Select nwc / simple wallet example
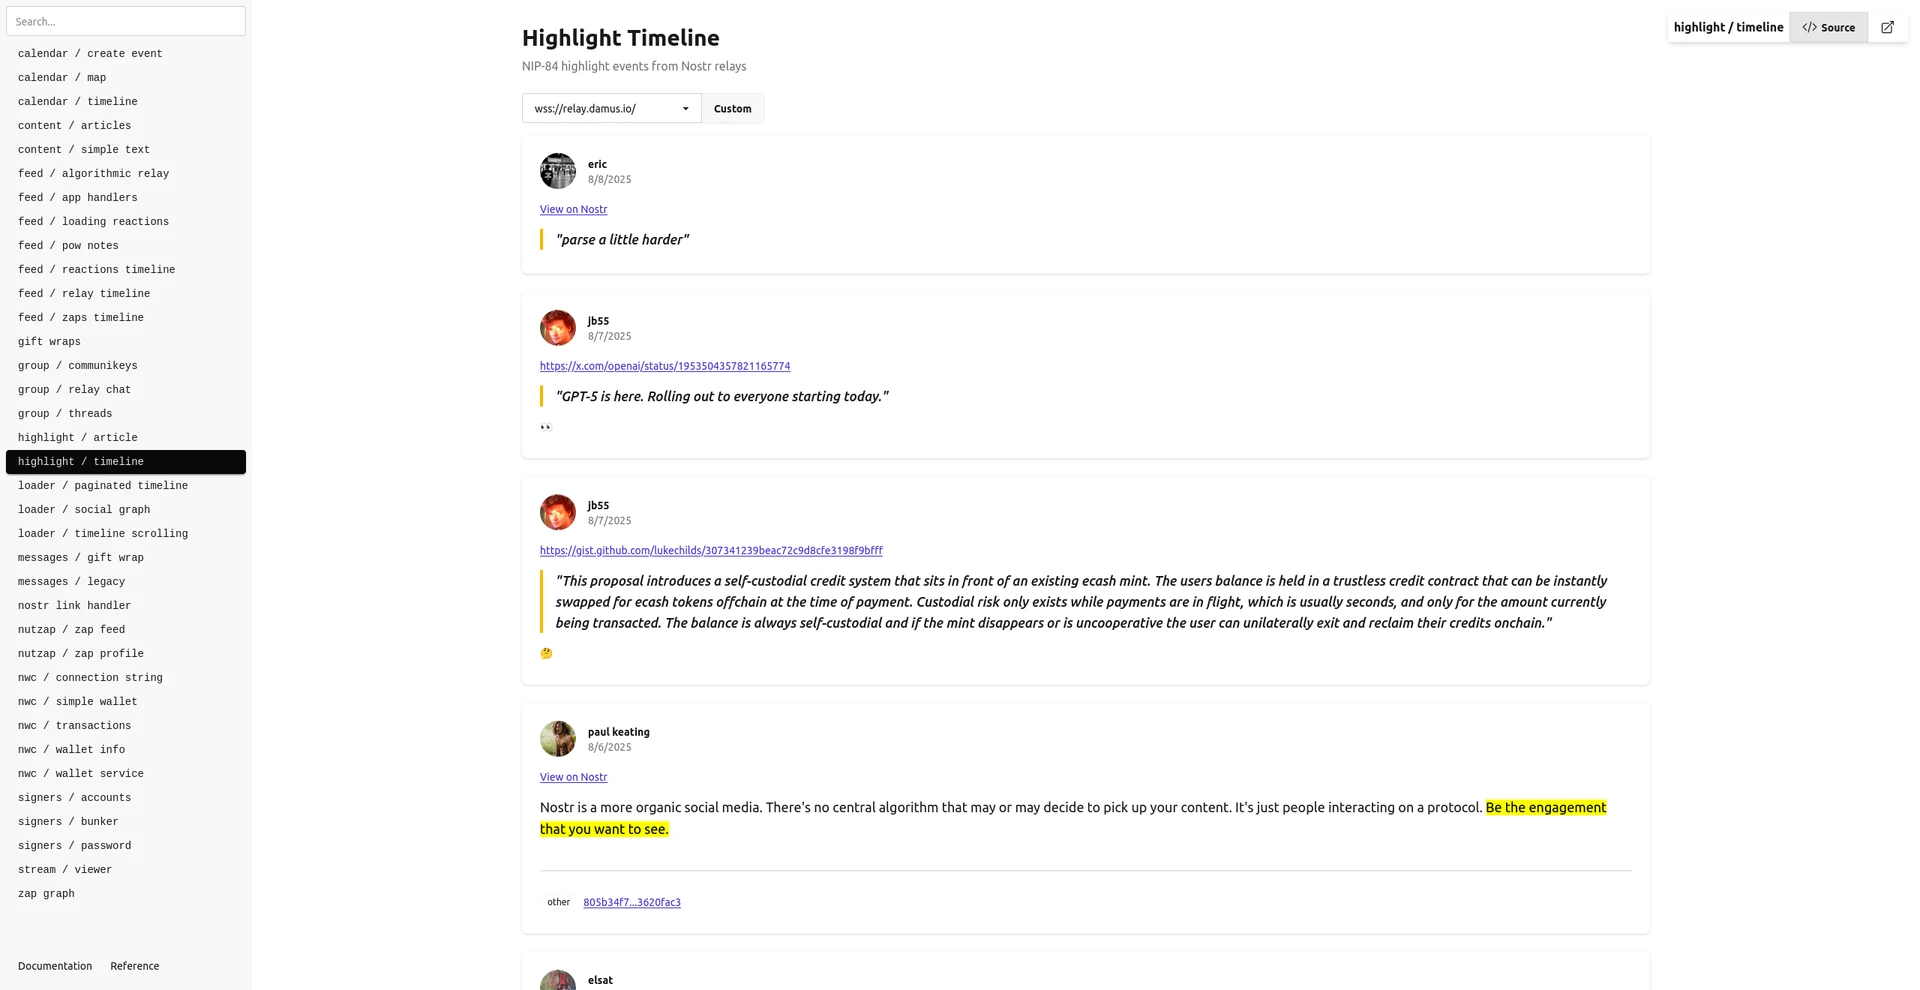This screenshot has height=990, width=1920. tap(78, 702)
